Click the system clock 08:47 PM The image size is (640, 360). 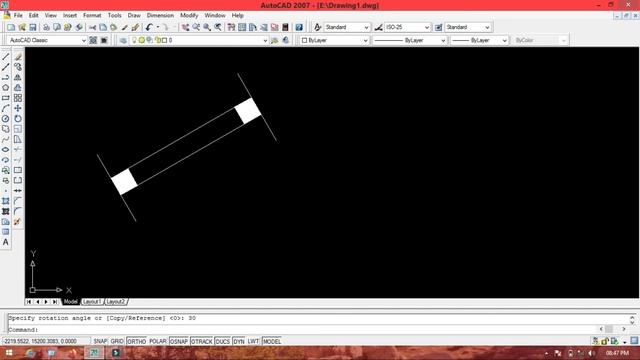(617, 353)
